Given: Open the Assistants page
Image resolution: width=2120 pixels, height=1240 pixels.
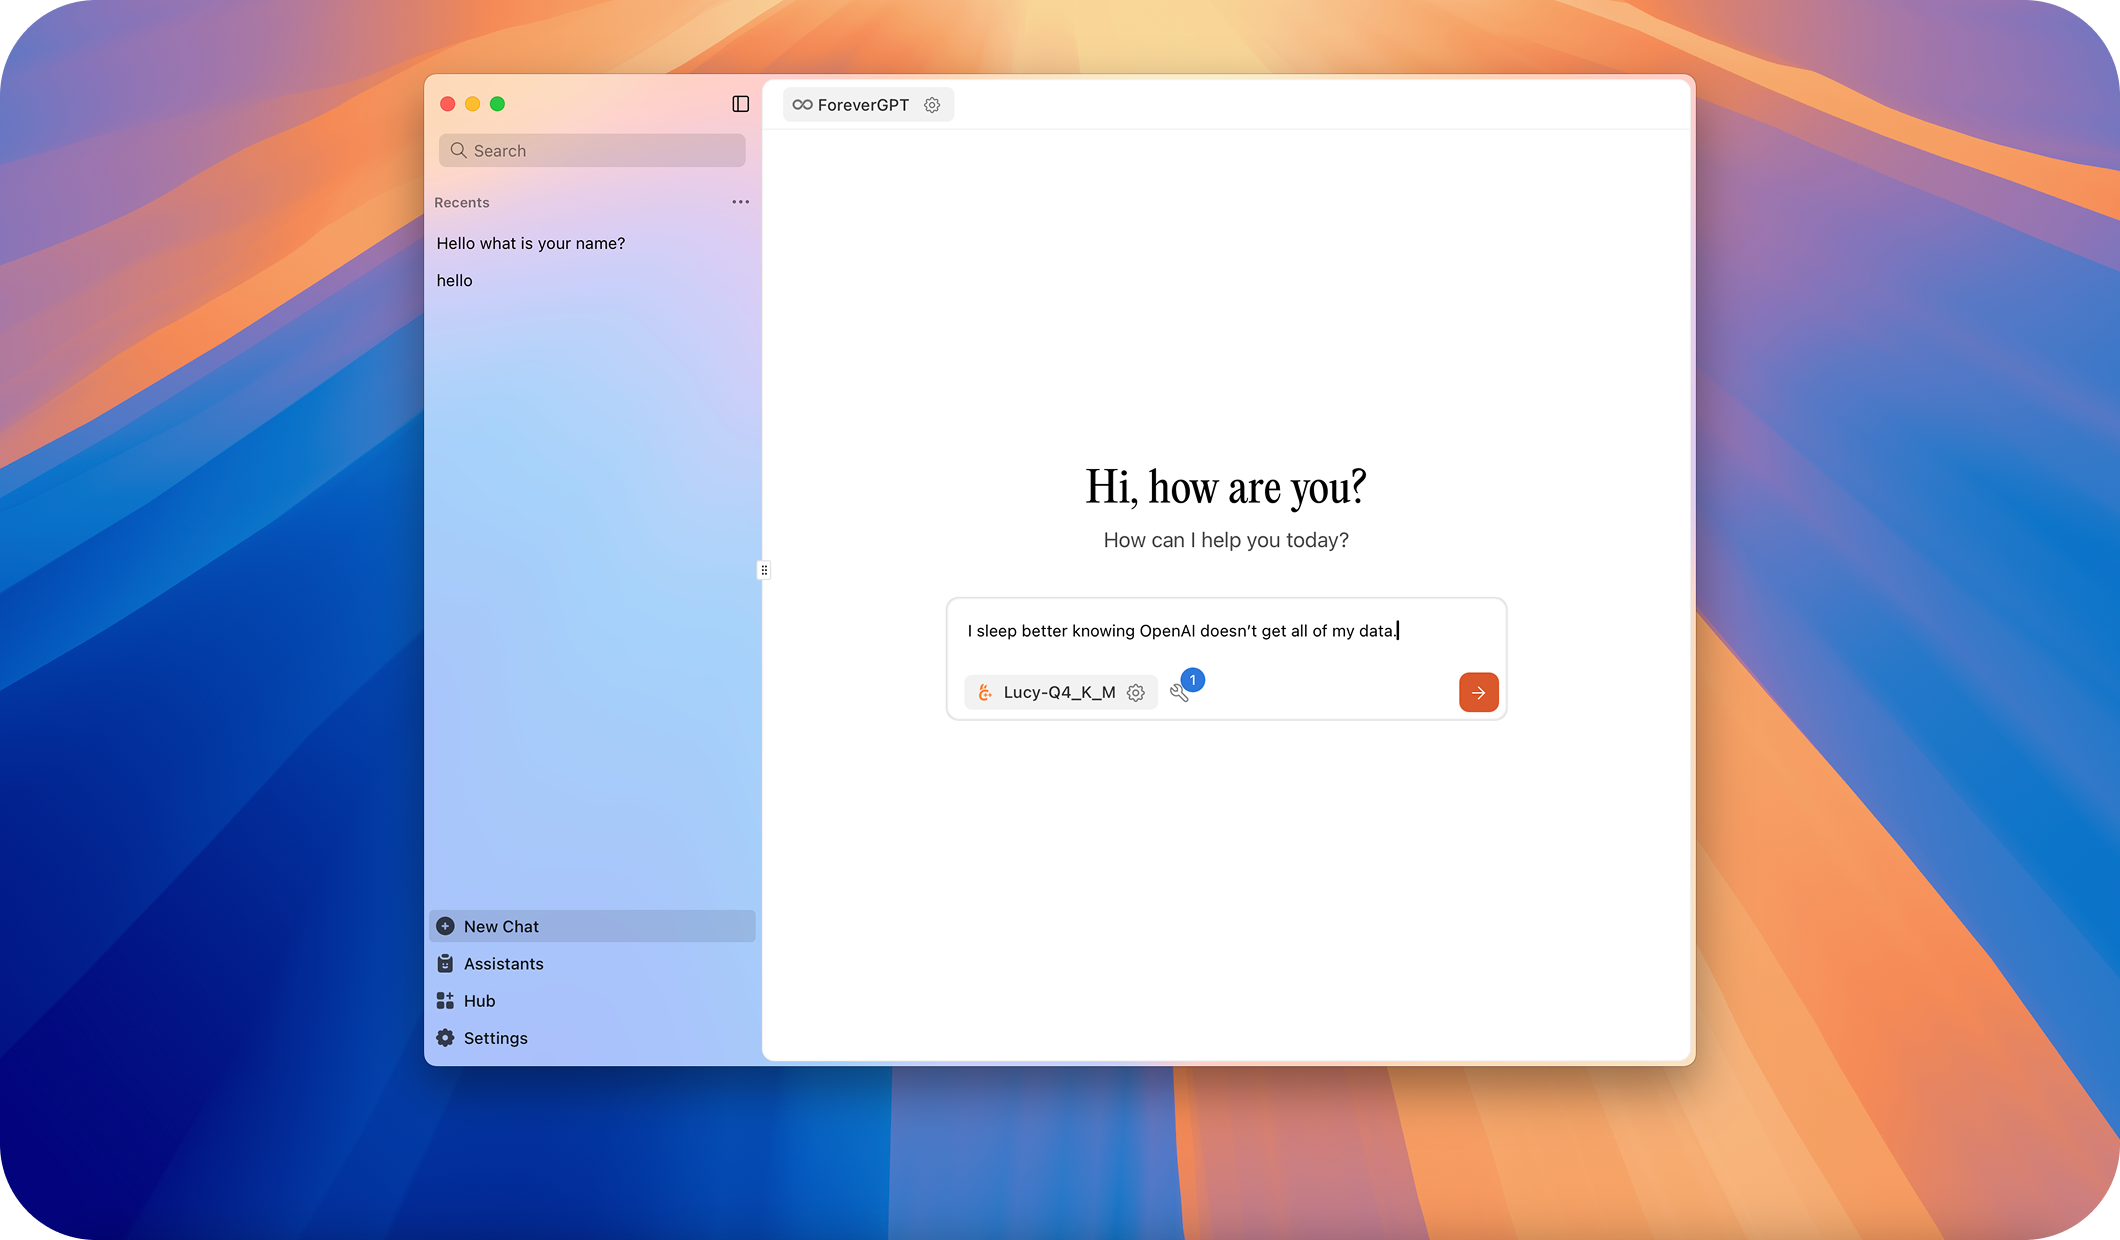Looking at the screenshot, I should (503, 964).
